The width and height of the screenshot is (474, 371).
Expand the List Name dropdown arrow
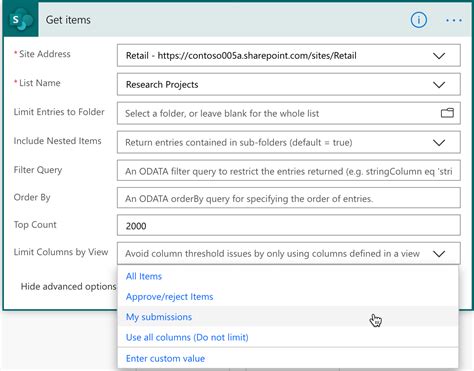tap(439, 85)
